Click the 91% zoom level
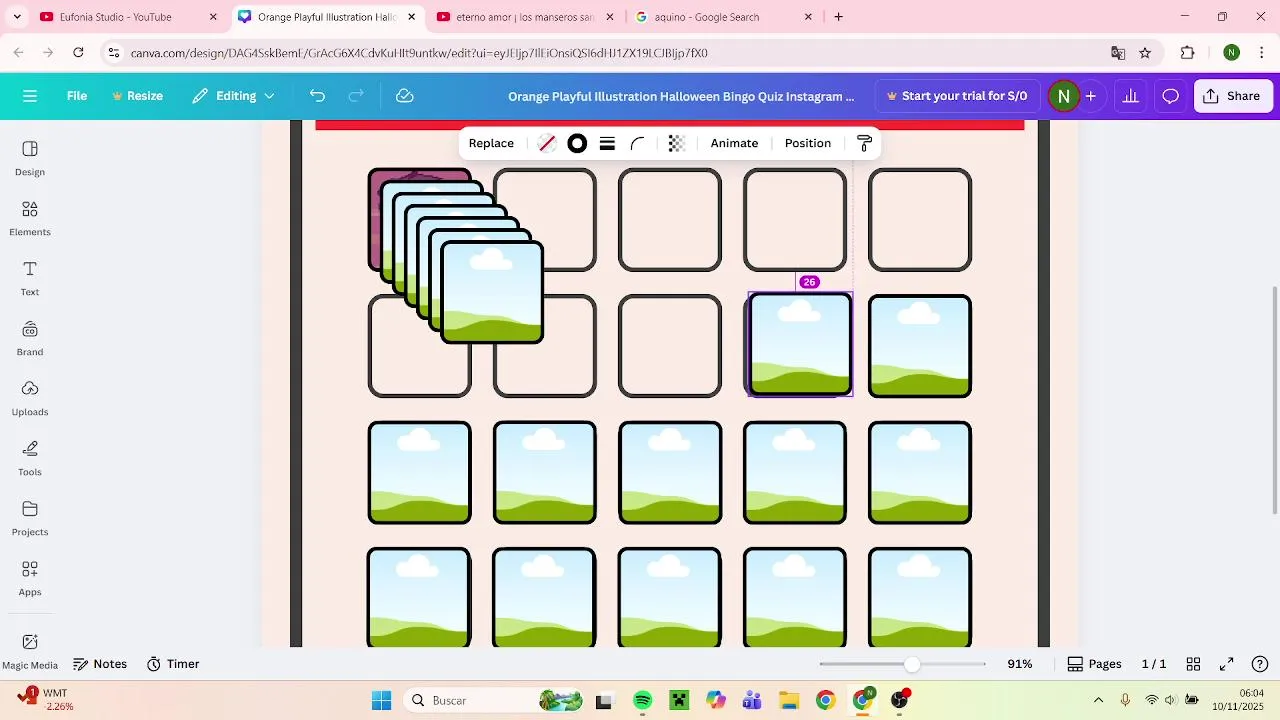 (x=1020, y=664)
